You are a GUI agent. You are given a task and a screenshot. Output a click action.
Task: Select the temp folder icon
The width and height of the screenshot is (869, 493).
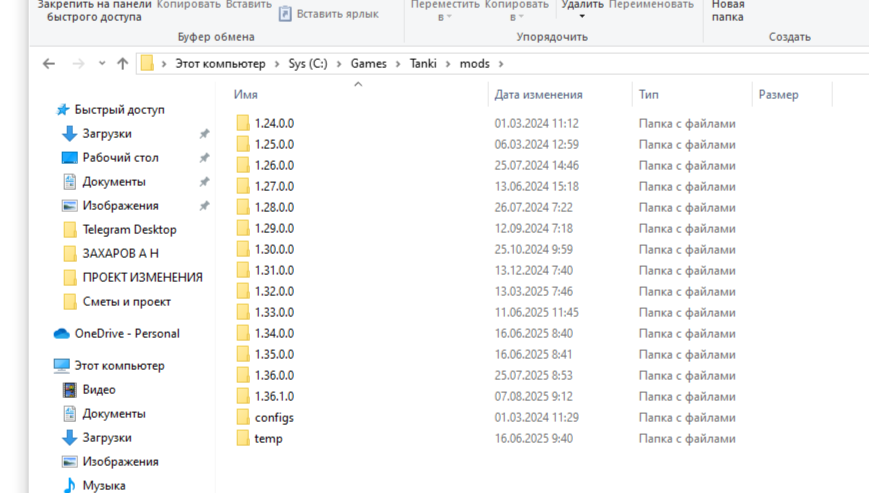click(243, 439)
